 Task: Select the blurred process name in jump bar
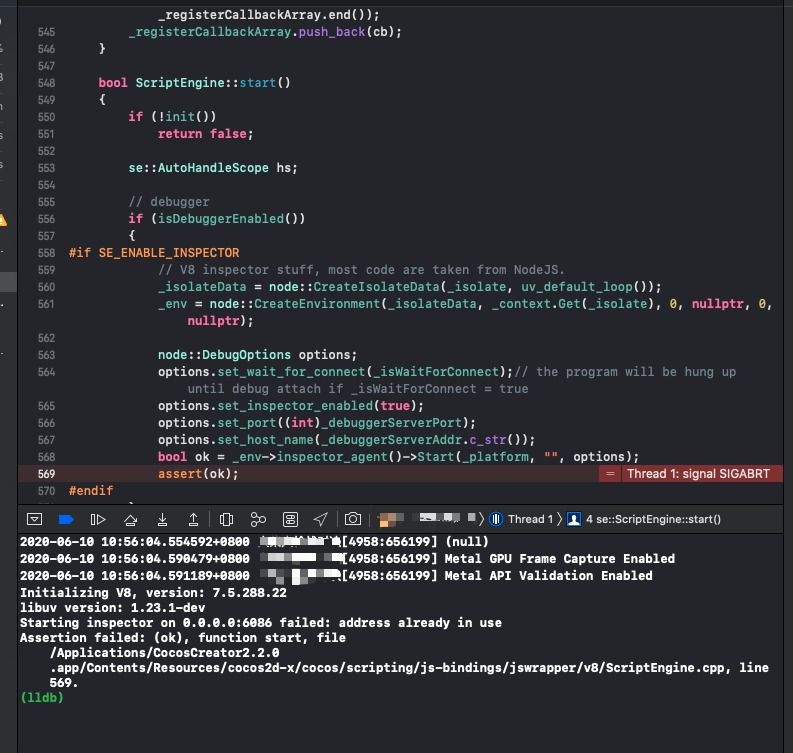click(427, 519)
